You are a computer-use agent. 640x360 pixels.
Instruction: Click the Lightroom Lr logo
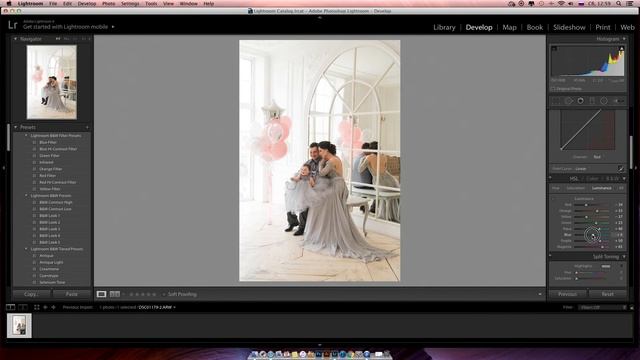click(x=13, y=25)
